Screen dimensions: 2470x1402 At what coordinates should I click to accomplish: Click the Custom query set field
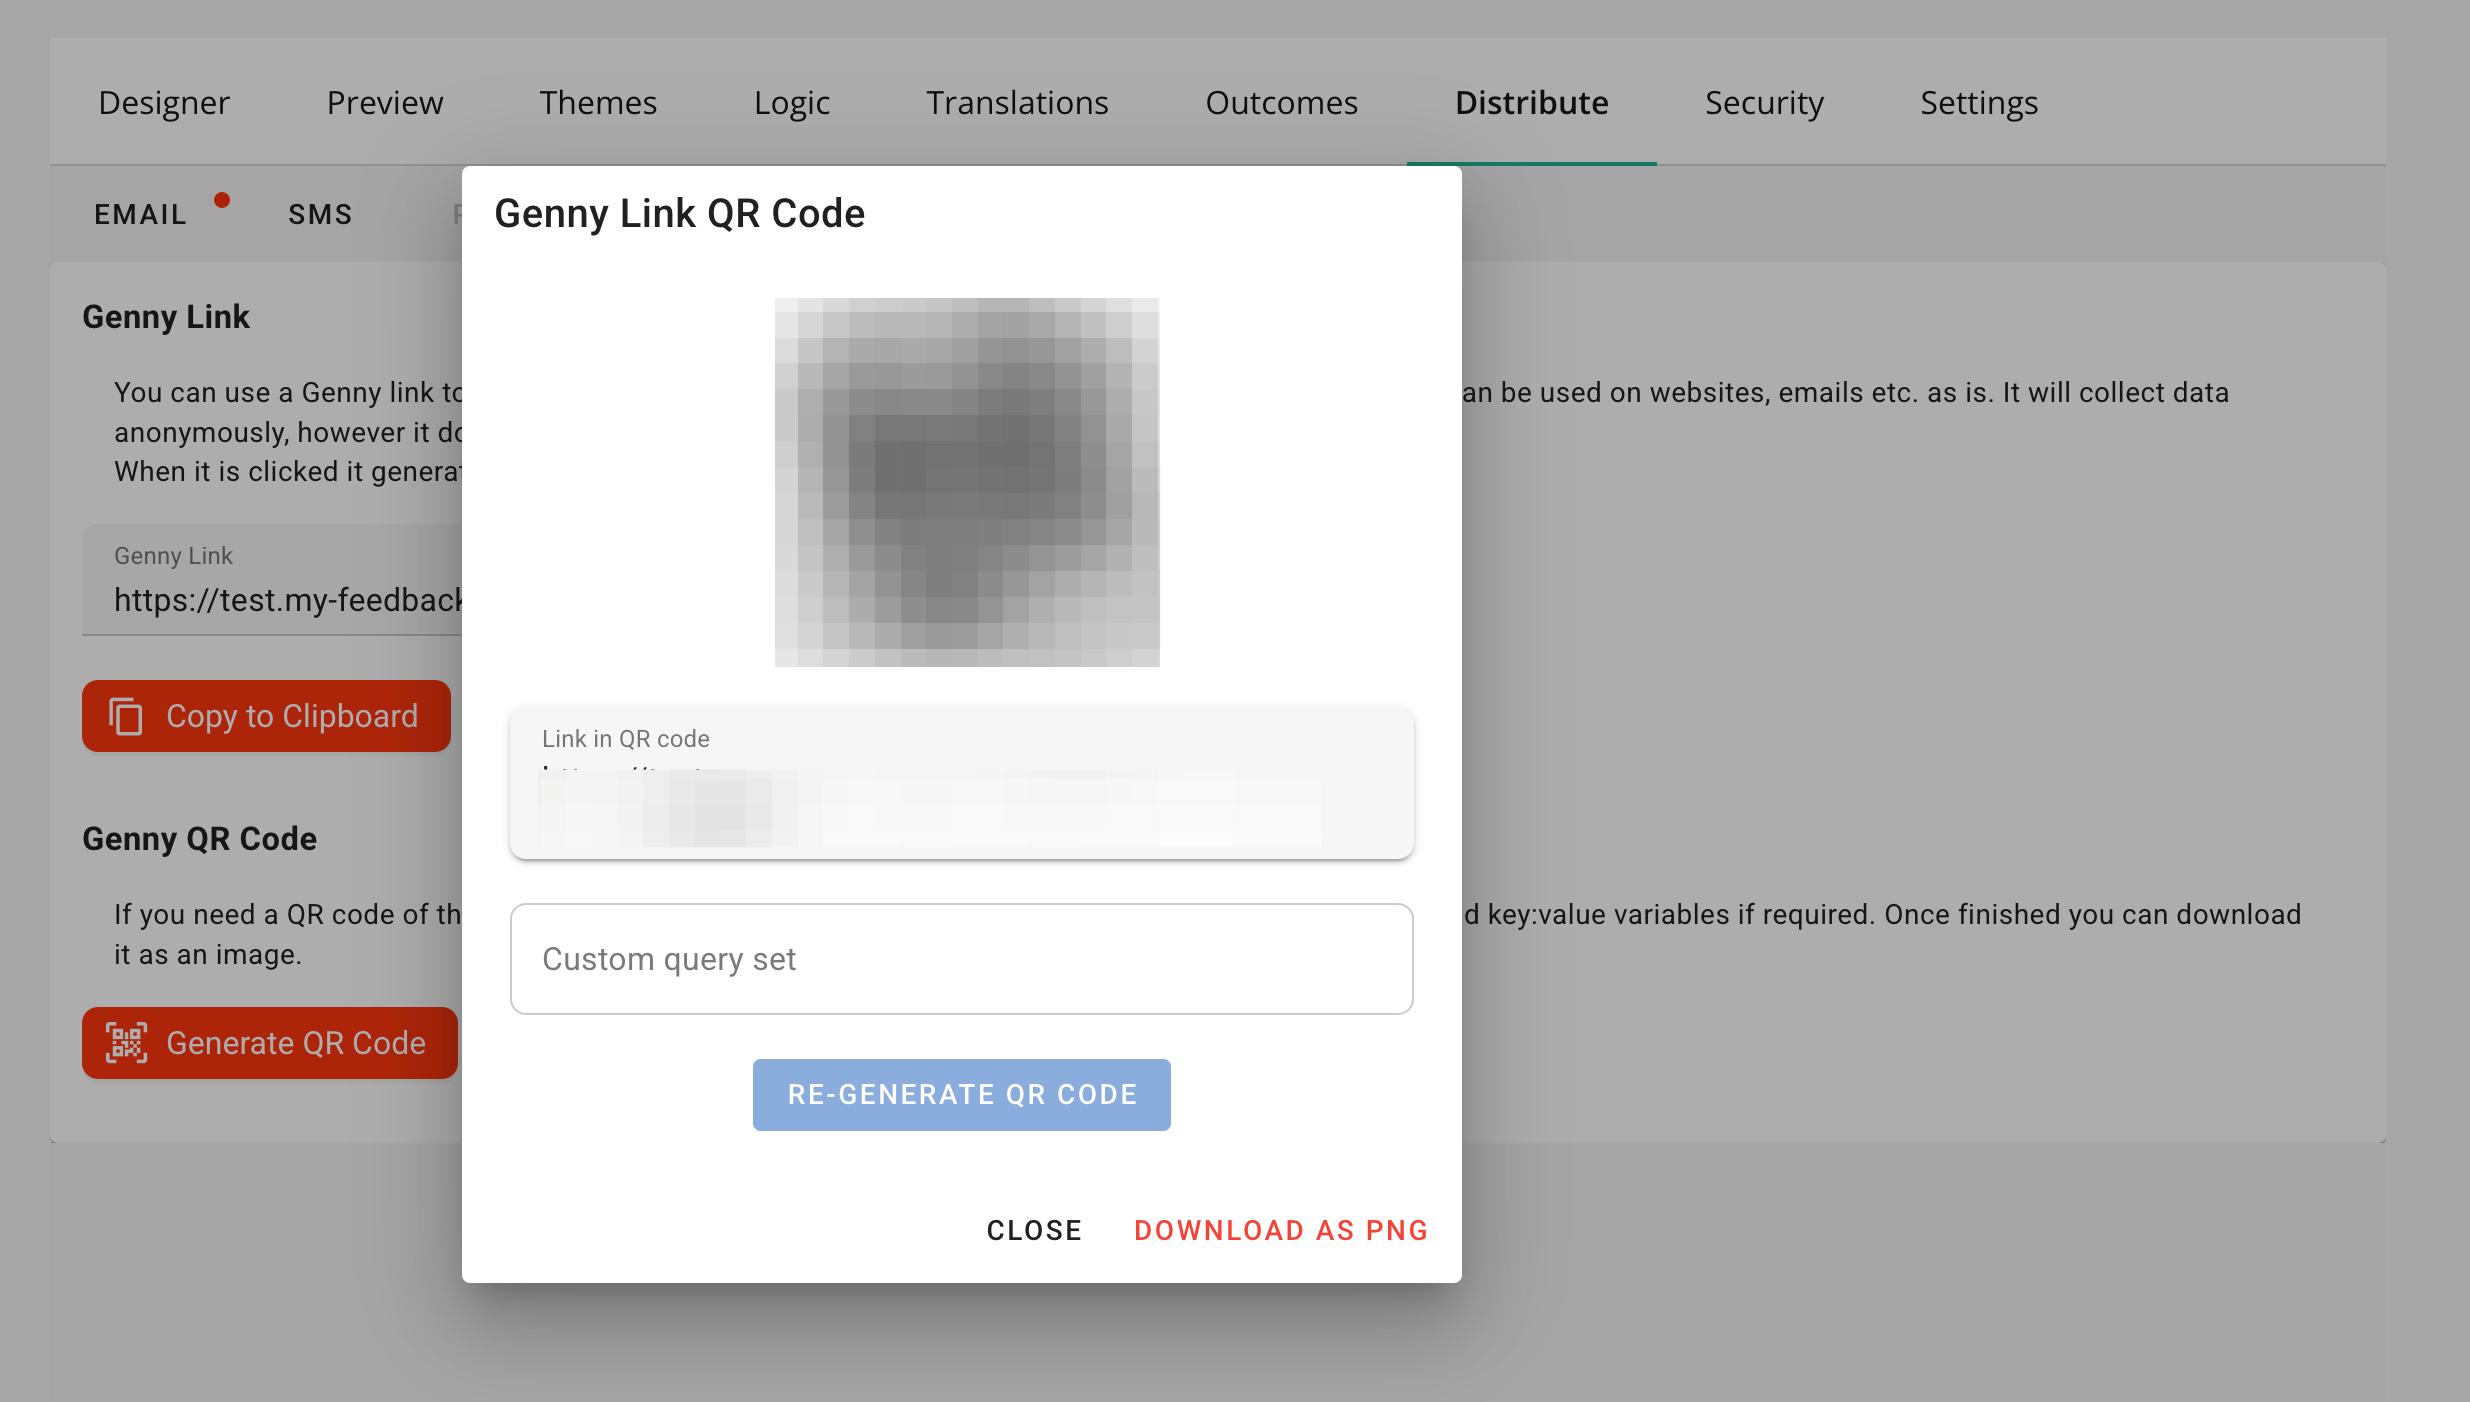[x=961, y=959]
